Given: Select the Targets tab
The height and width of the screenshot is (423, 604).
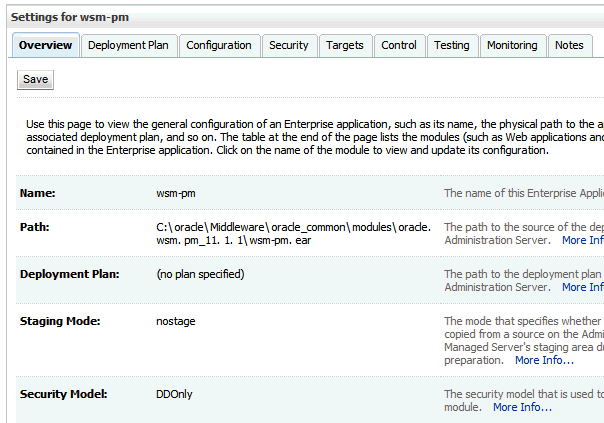Looking at the screenshot, I should (x=345, y=45).
